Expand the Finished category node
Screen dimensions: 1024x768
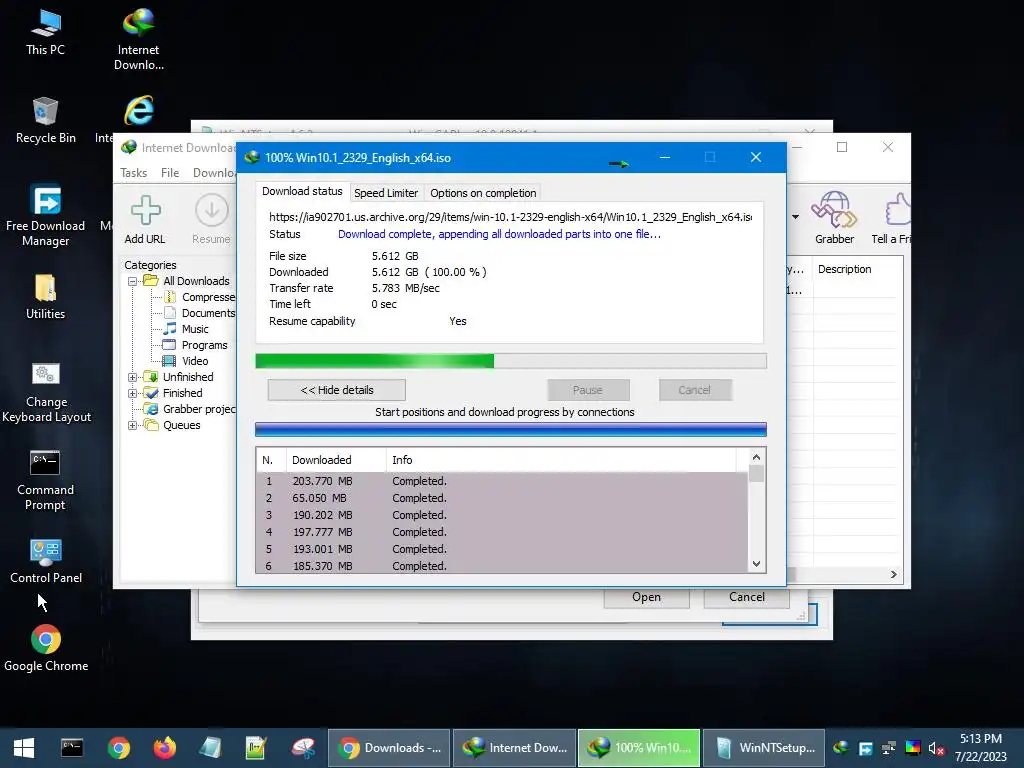tap(133, 393)
